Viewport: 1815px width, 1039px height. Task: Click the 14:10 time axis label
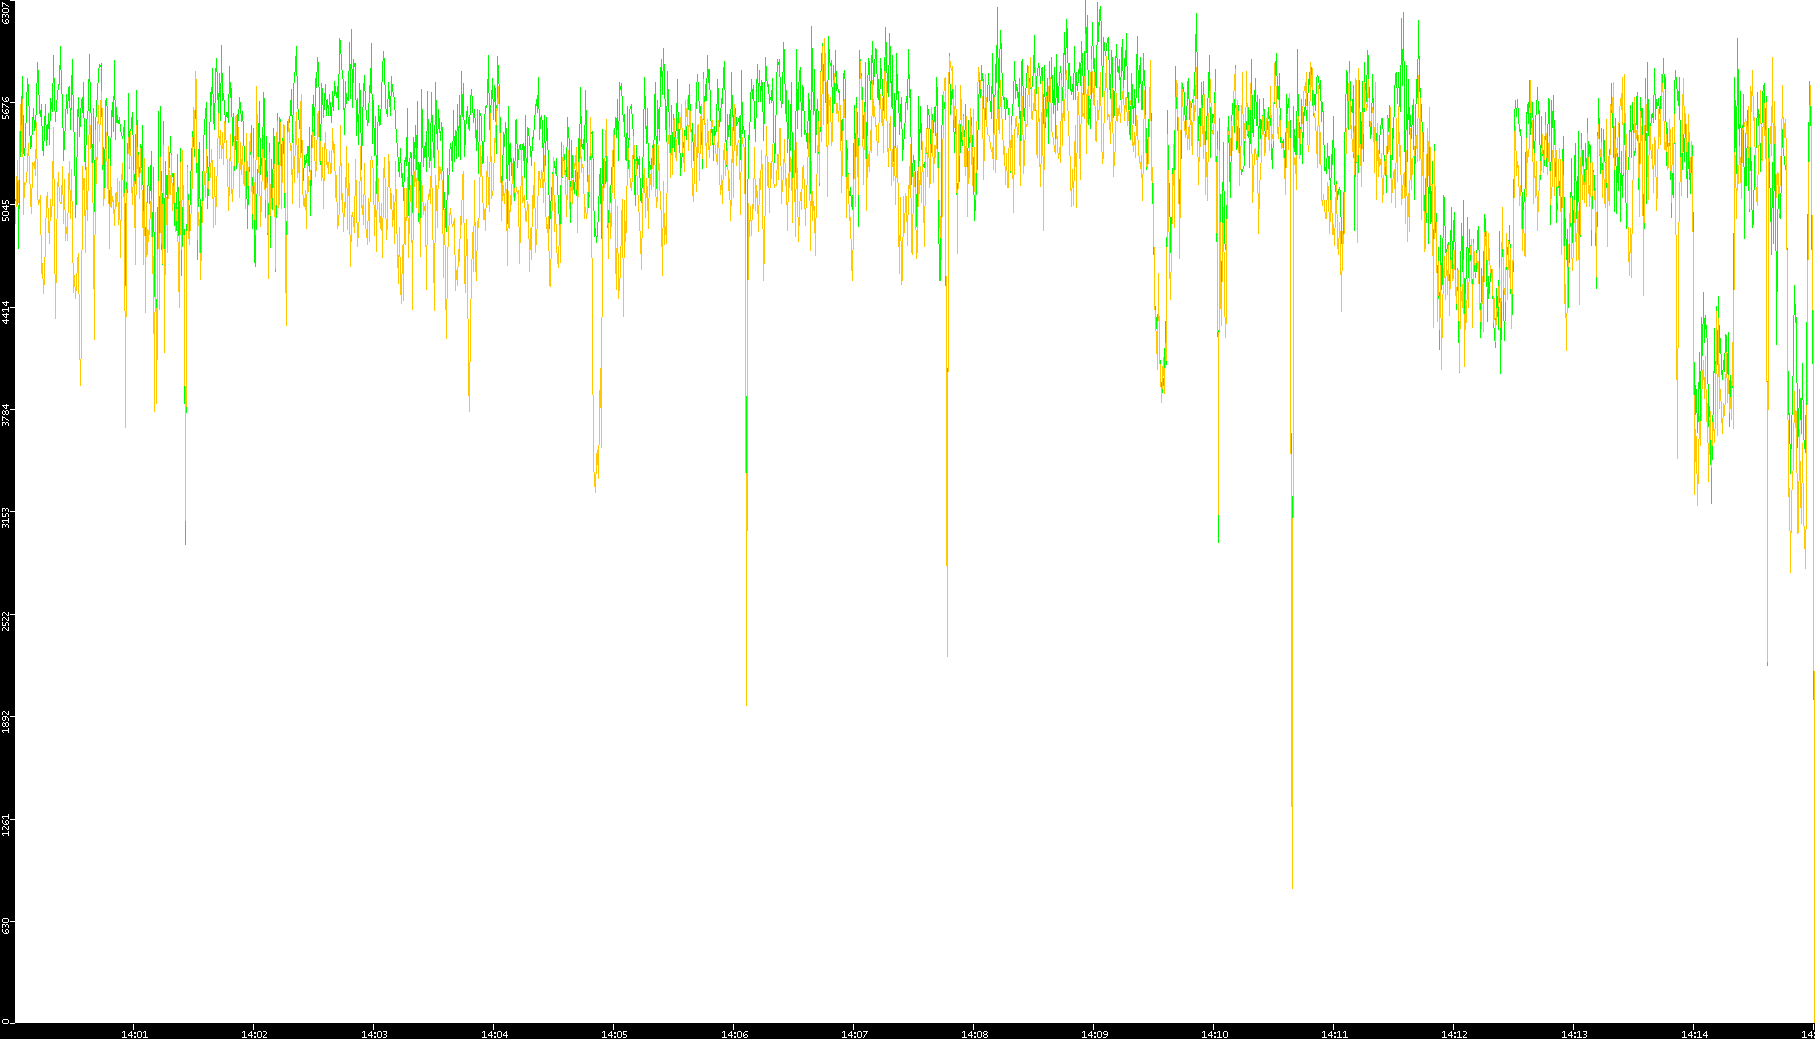click(1214, 1034)
